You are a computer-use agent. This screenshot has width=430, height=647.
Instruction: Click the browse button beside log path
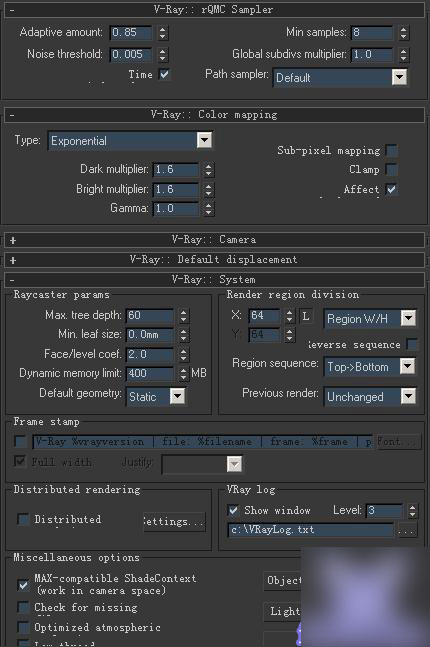pyautogui.click(x=407, y=530)
